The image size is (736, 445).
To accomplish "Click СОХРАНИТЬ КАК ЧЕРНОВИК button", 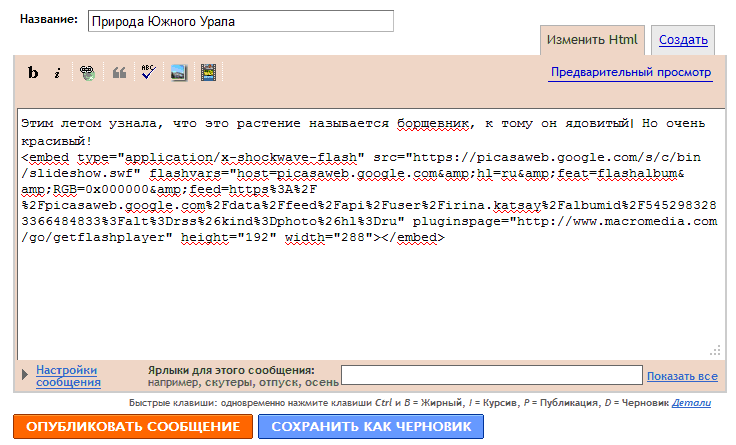I will 371,427.
